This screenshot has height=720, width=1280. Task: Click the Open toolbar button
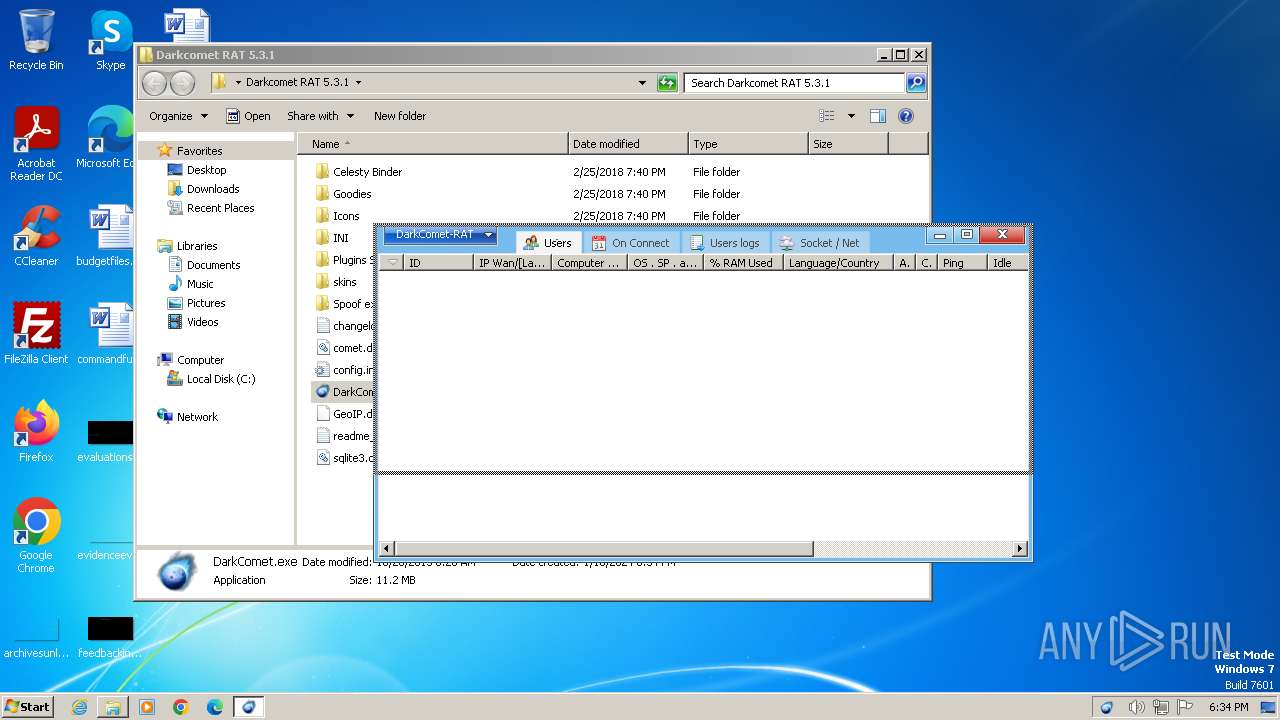point(248,116)
